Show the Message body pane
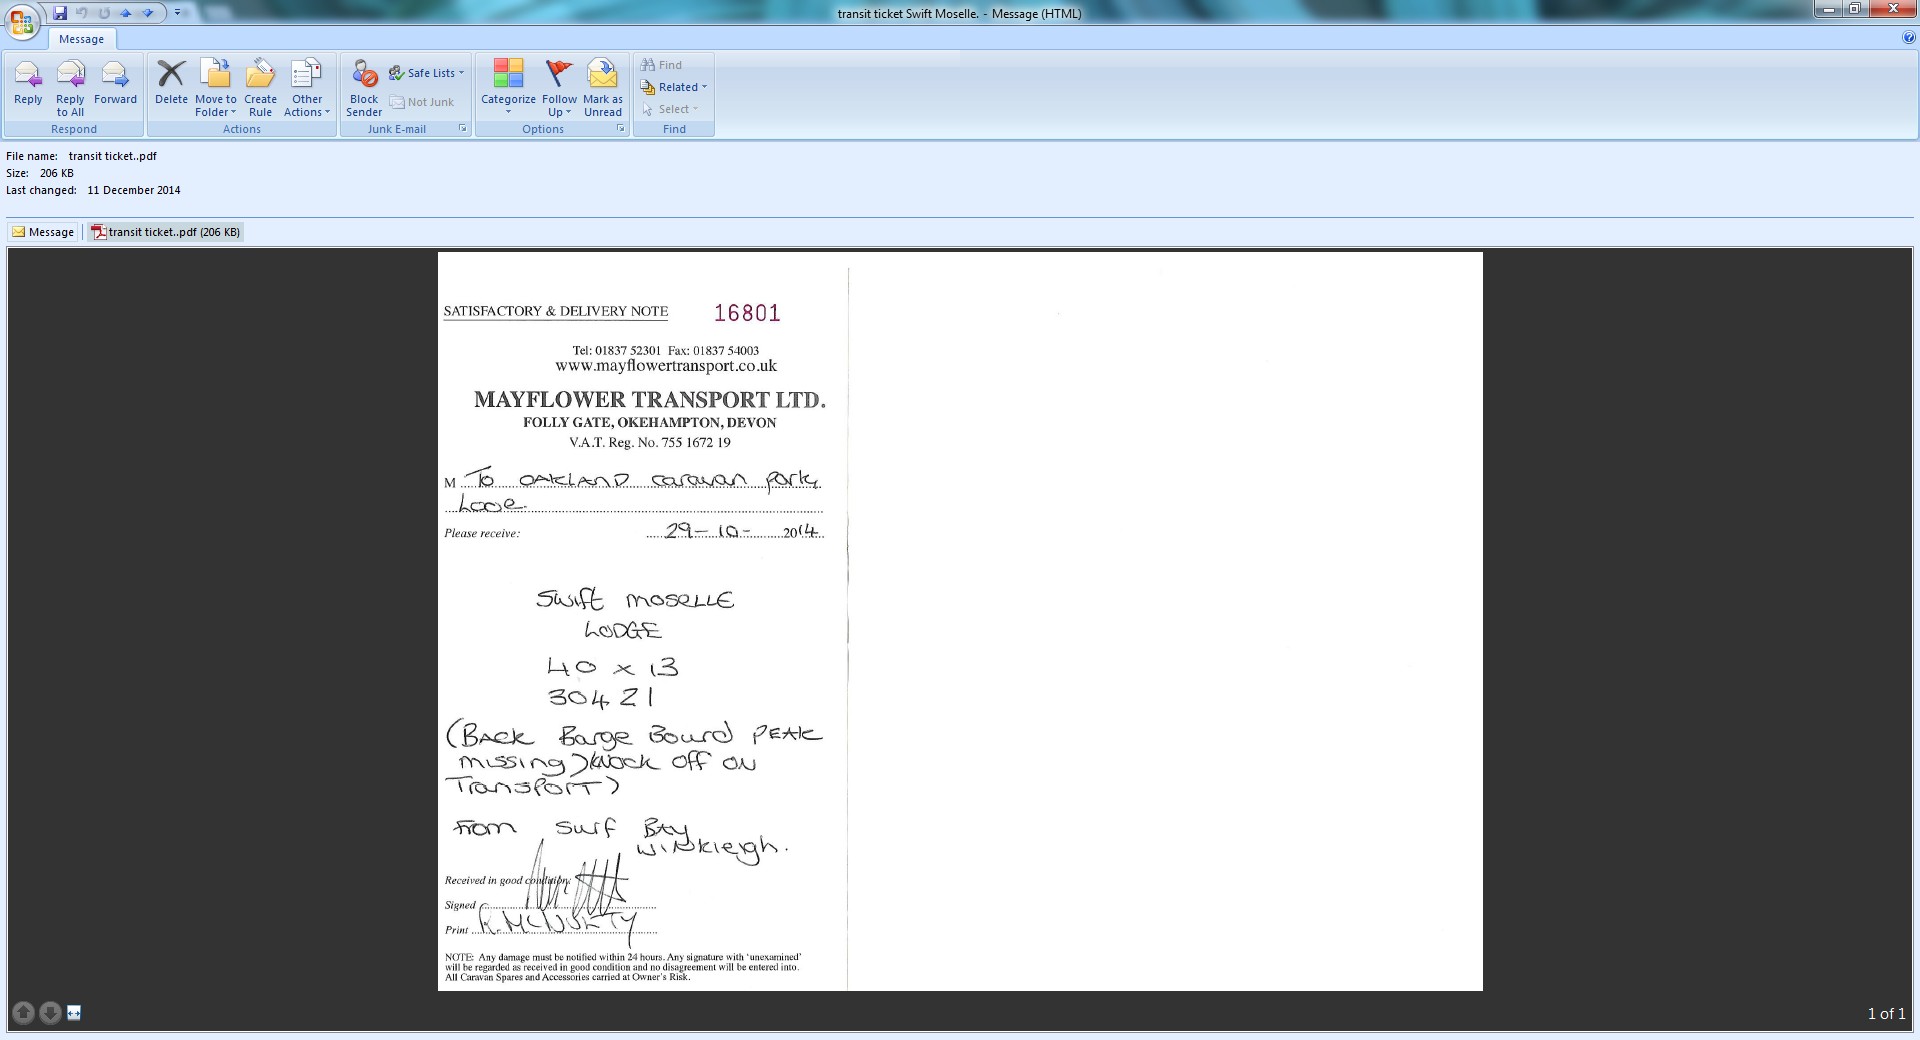 43,232
